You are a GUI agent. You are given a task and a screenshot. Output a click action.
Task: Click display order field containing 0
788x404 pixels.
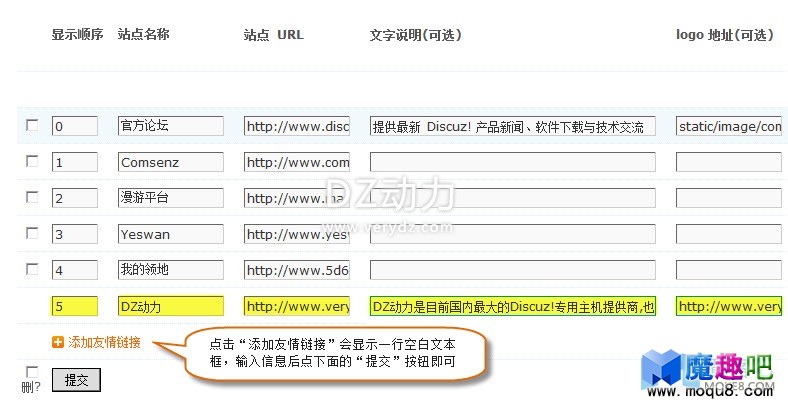75,126
